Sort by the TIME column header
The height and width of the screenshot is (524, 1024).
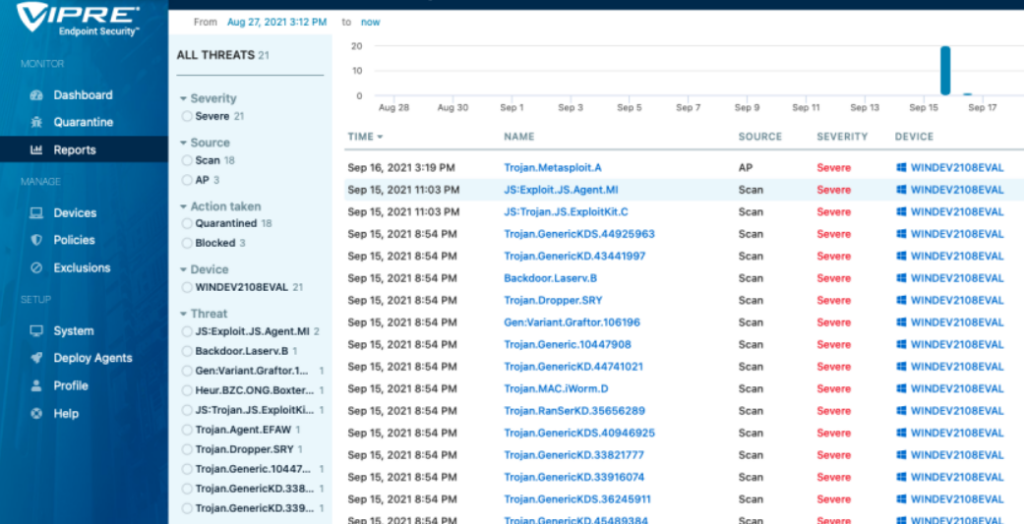point(365,137)
